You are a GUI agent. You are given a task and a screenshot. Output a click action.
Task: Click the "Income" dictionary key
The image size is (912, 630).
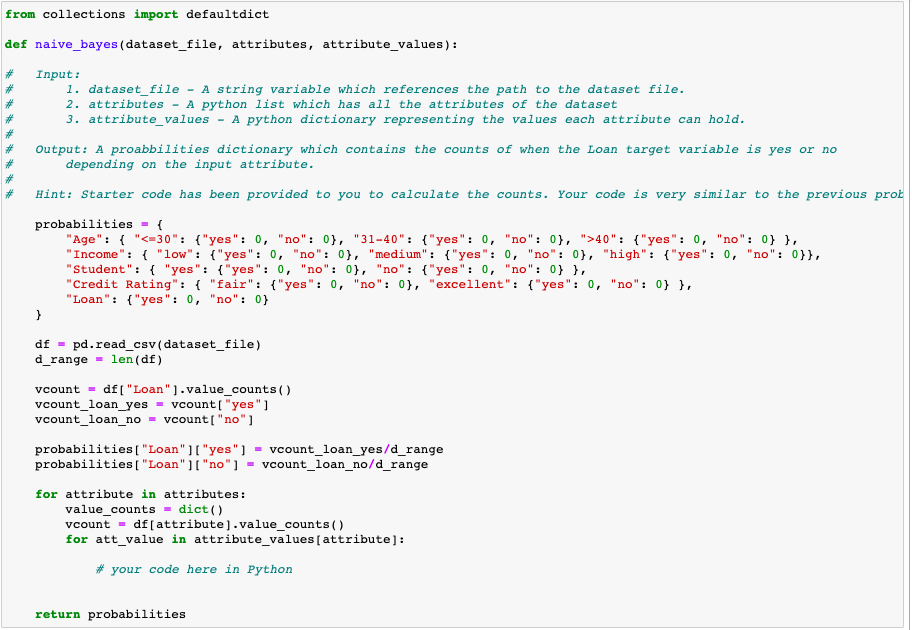click(91, 254)
